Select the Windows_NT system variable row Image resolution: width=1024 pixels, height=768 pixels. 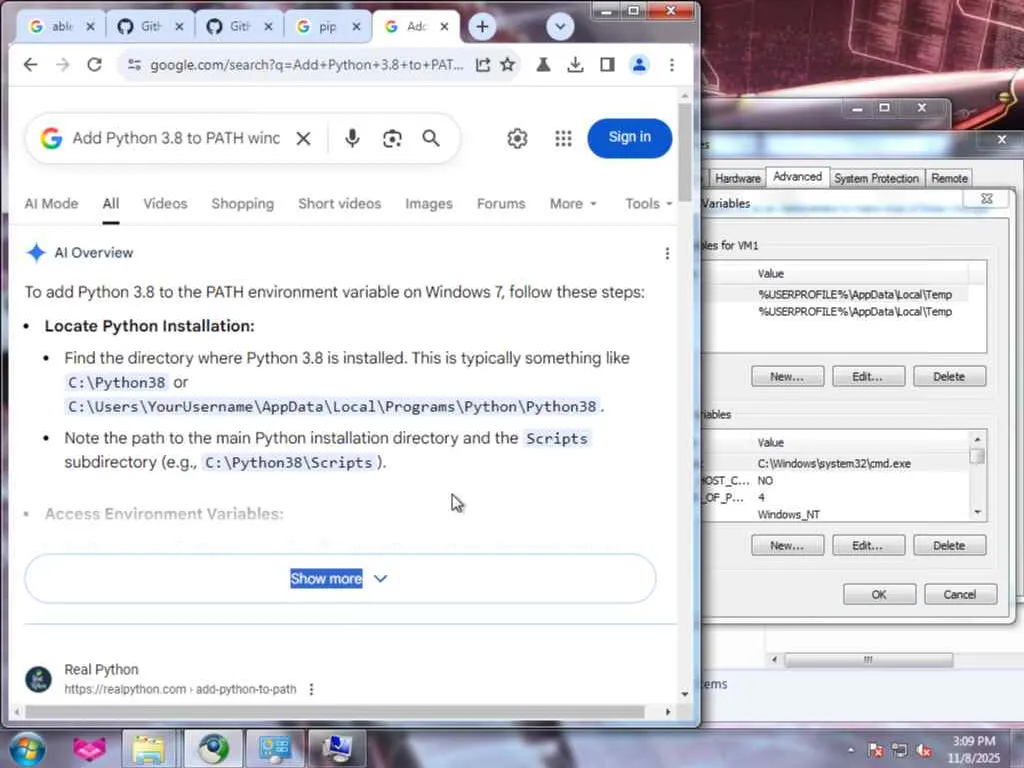835,514
